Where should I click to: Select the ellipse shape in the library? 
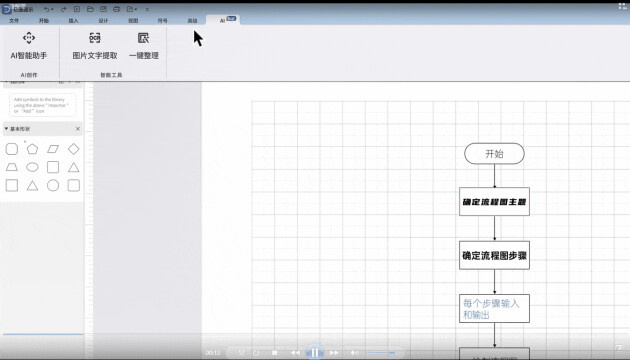coord(32,167)
